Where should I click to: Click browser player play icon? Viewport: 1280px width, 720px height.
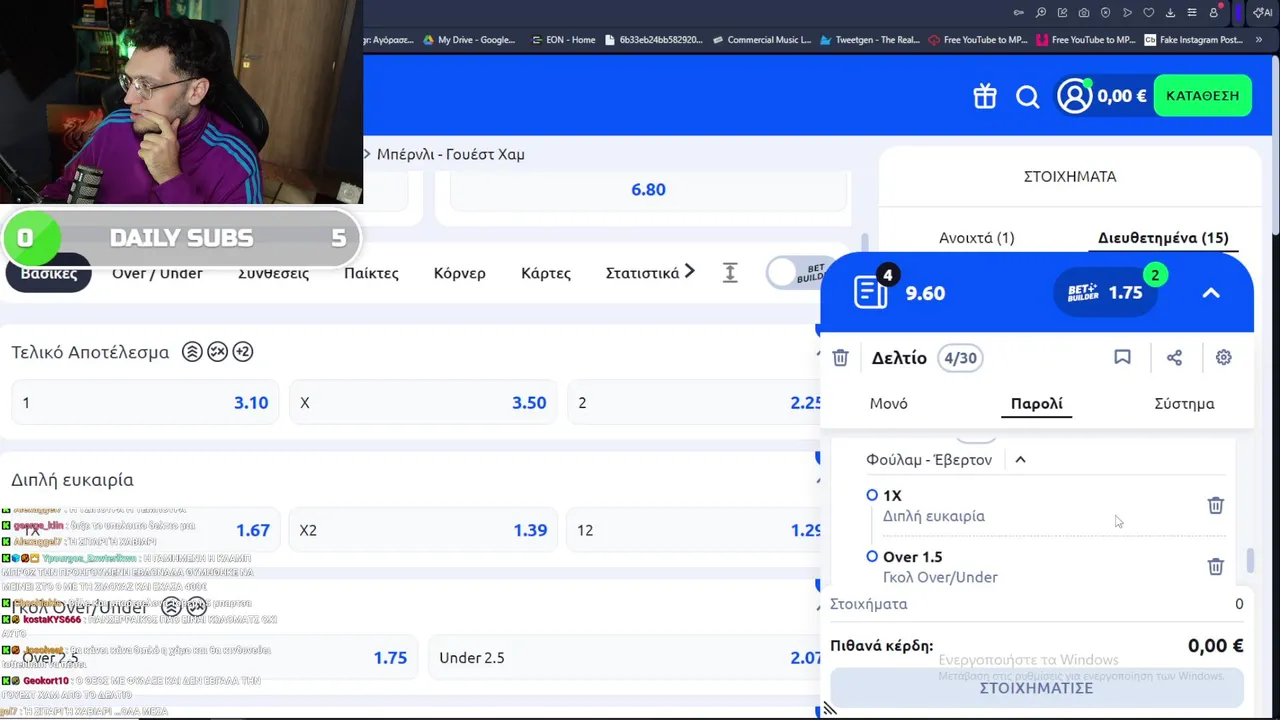click(x=1127, y=13)
